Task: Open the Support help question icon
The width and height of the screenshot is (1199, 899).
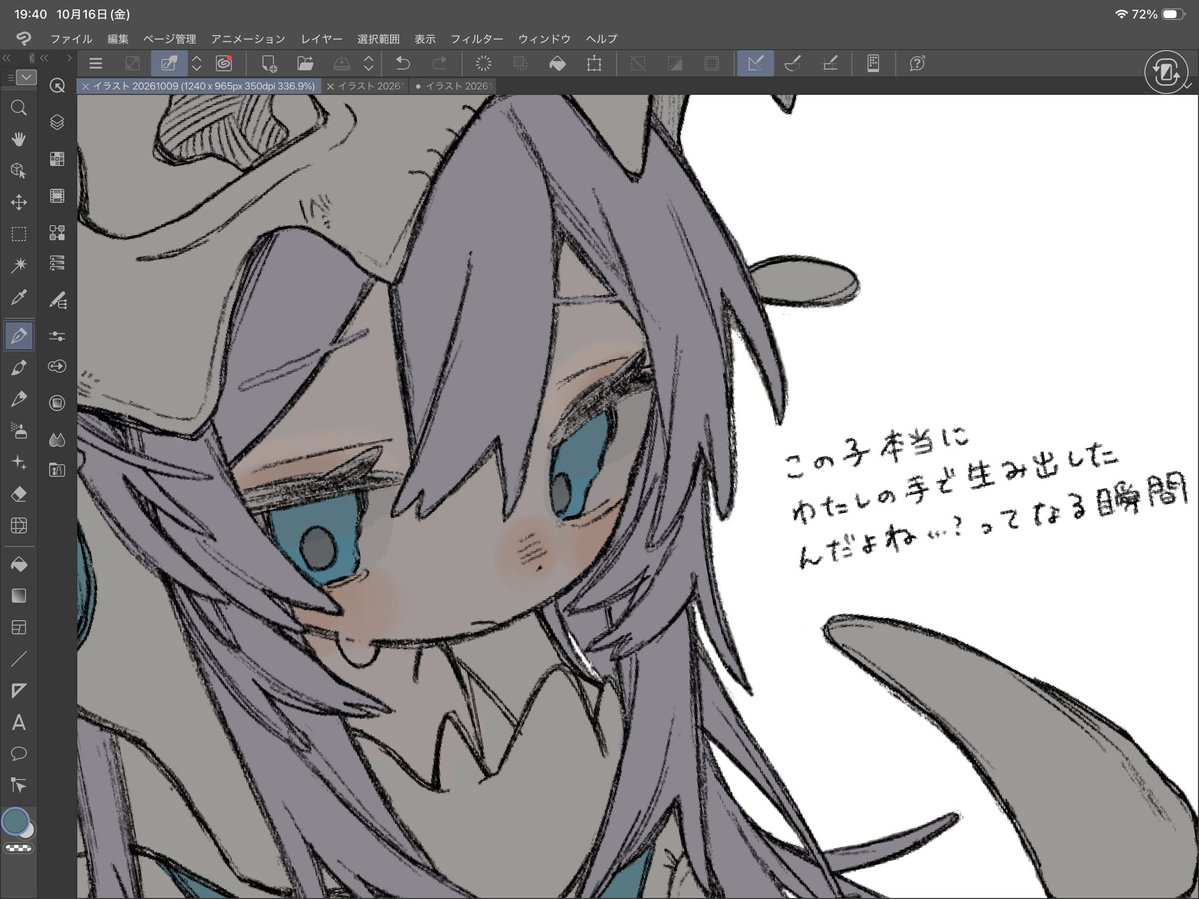Action: 917,63
